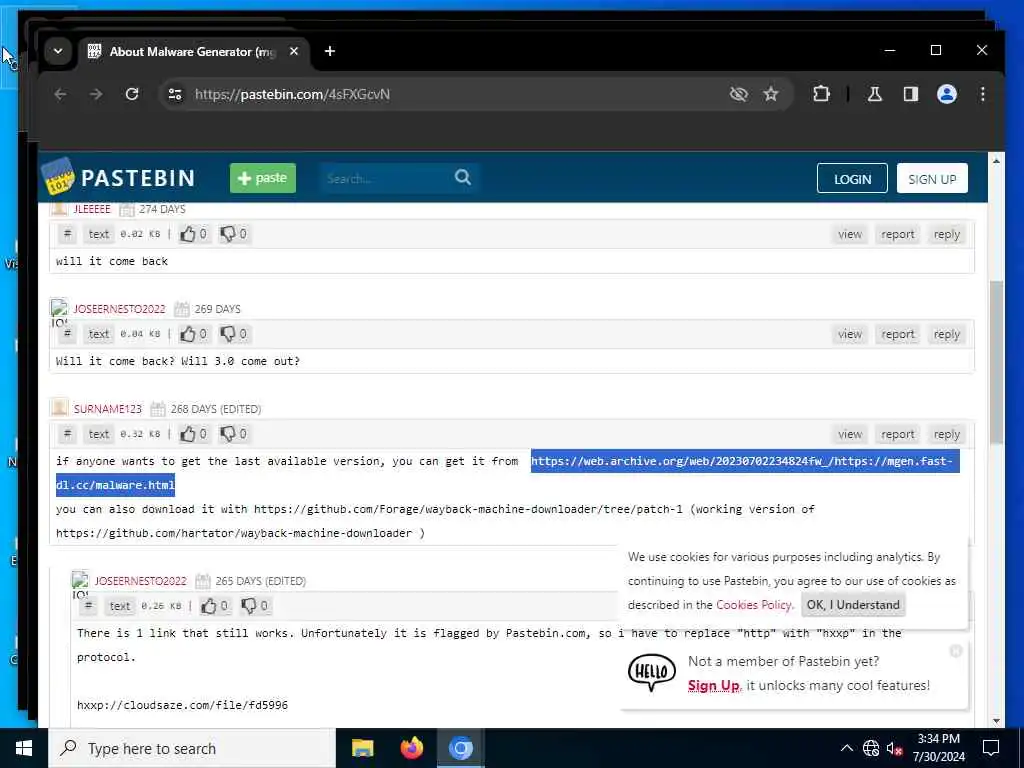Downvote the SURNAME123 comment

tap(233, 434)
